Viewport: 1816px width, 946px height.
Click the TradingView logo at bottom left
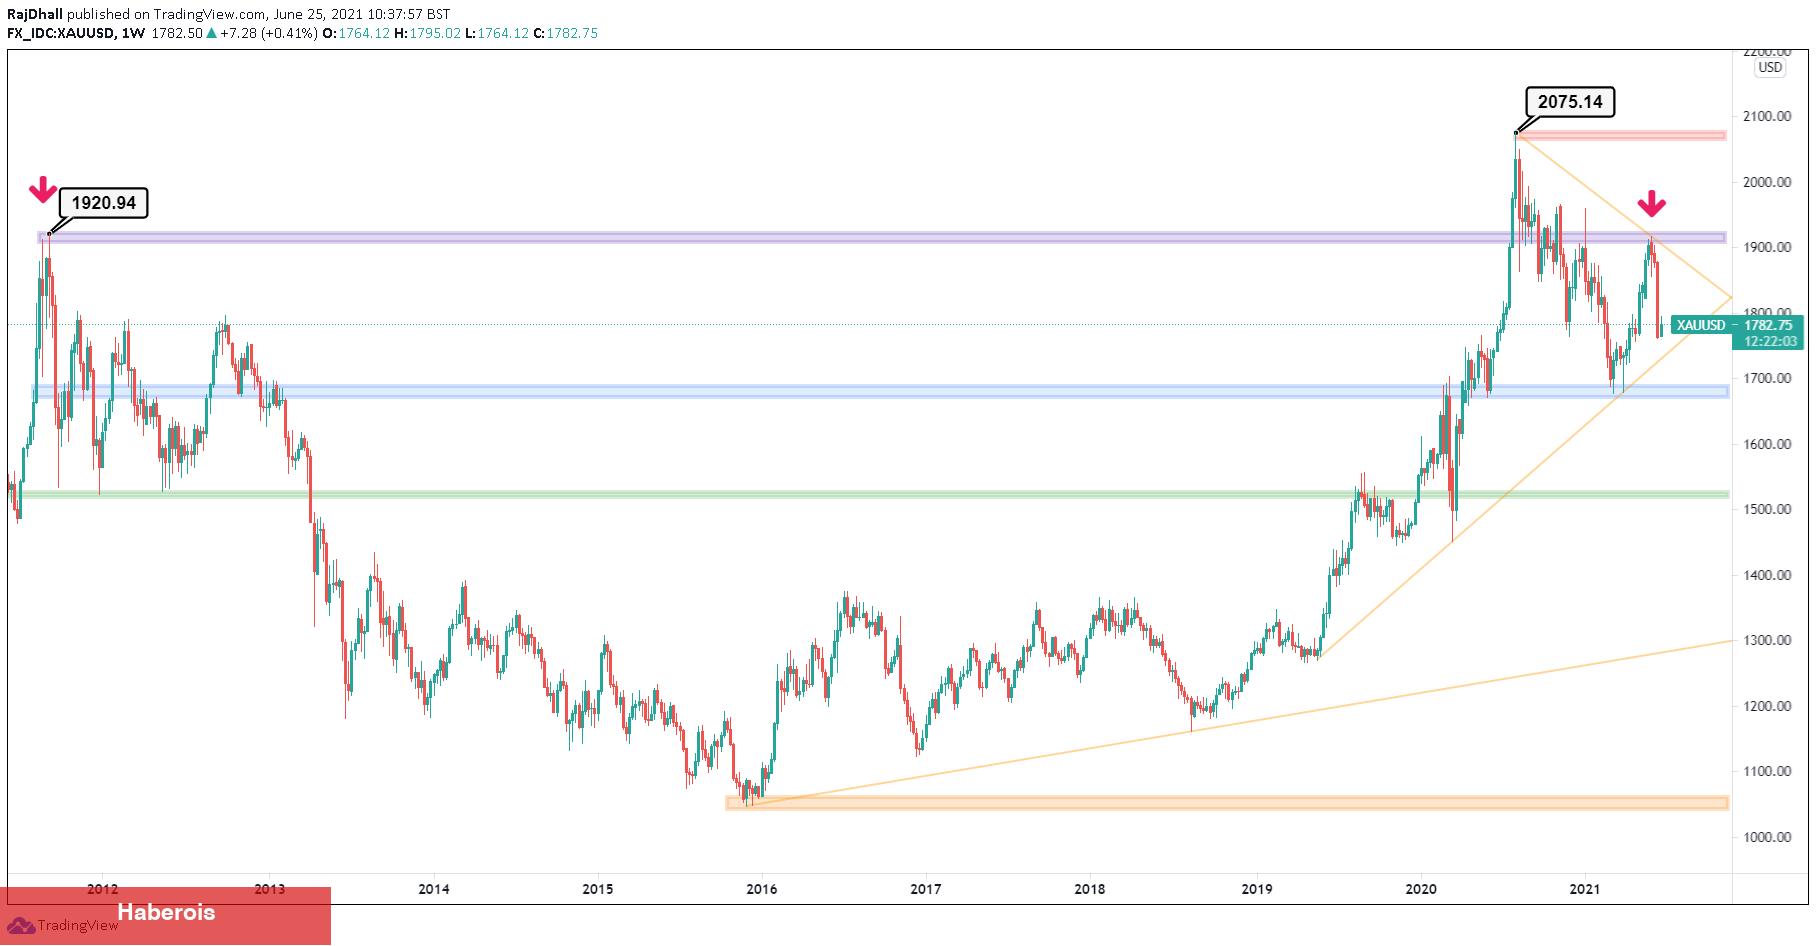point(63,926)
